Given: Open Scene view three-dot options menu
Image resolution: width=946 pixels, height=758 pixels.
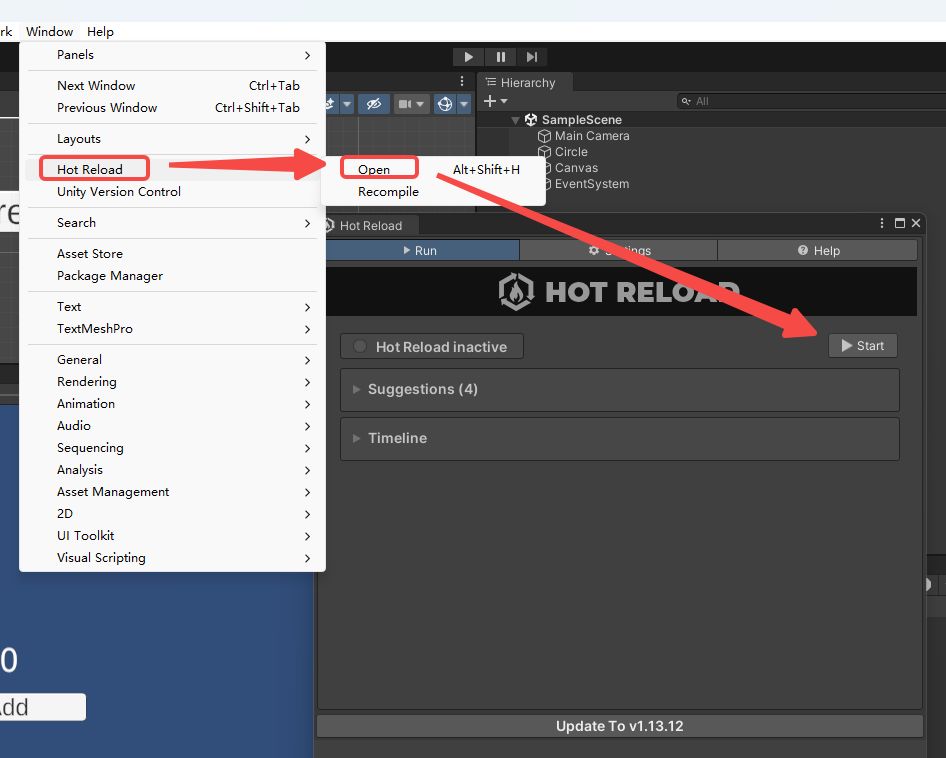Looking at the screenshot, I should pyautogui.click(x=462, y=81).
